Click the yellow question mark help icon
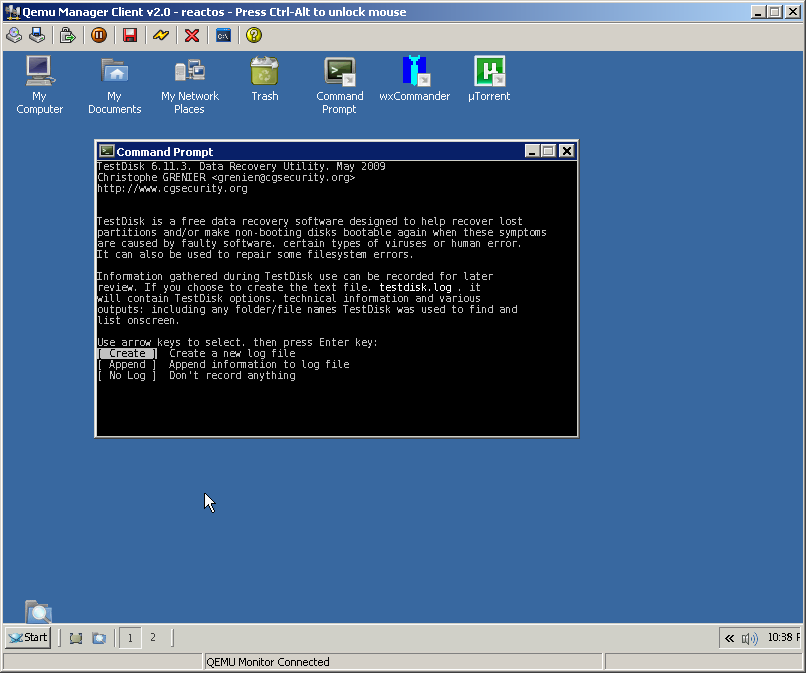Viewport: 806px width, 673px height. click(254, 35)
